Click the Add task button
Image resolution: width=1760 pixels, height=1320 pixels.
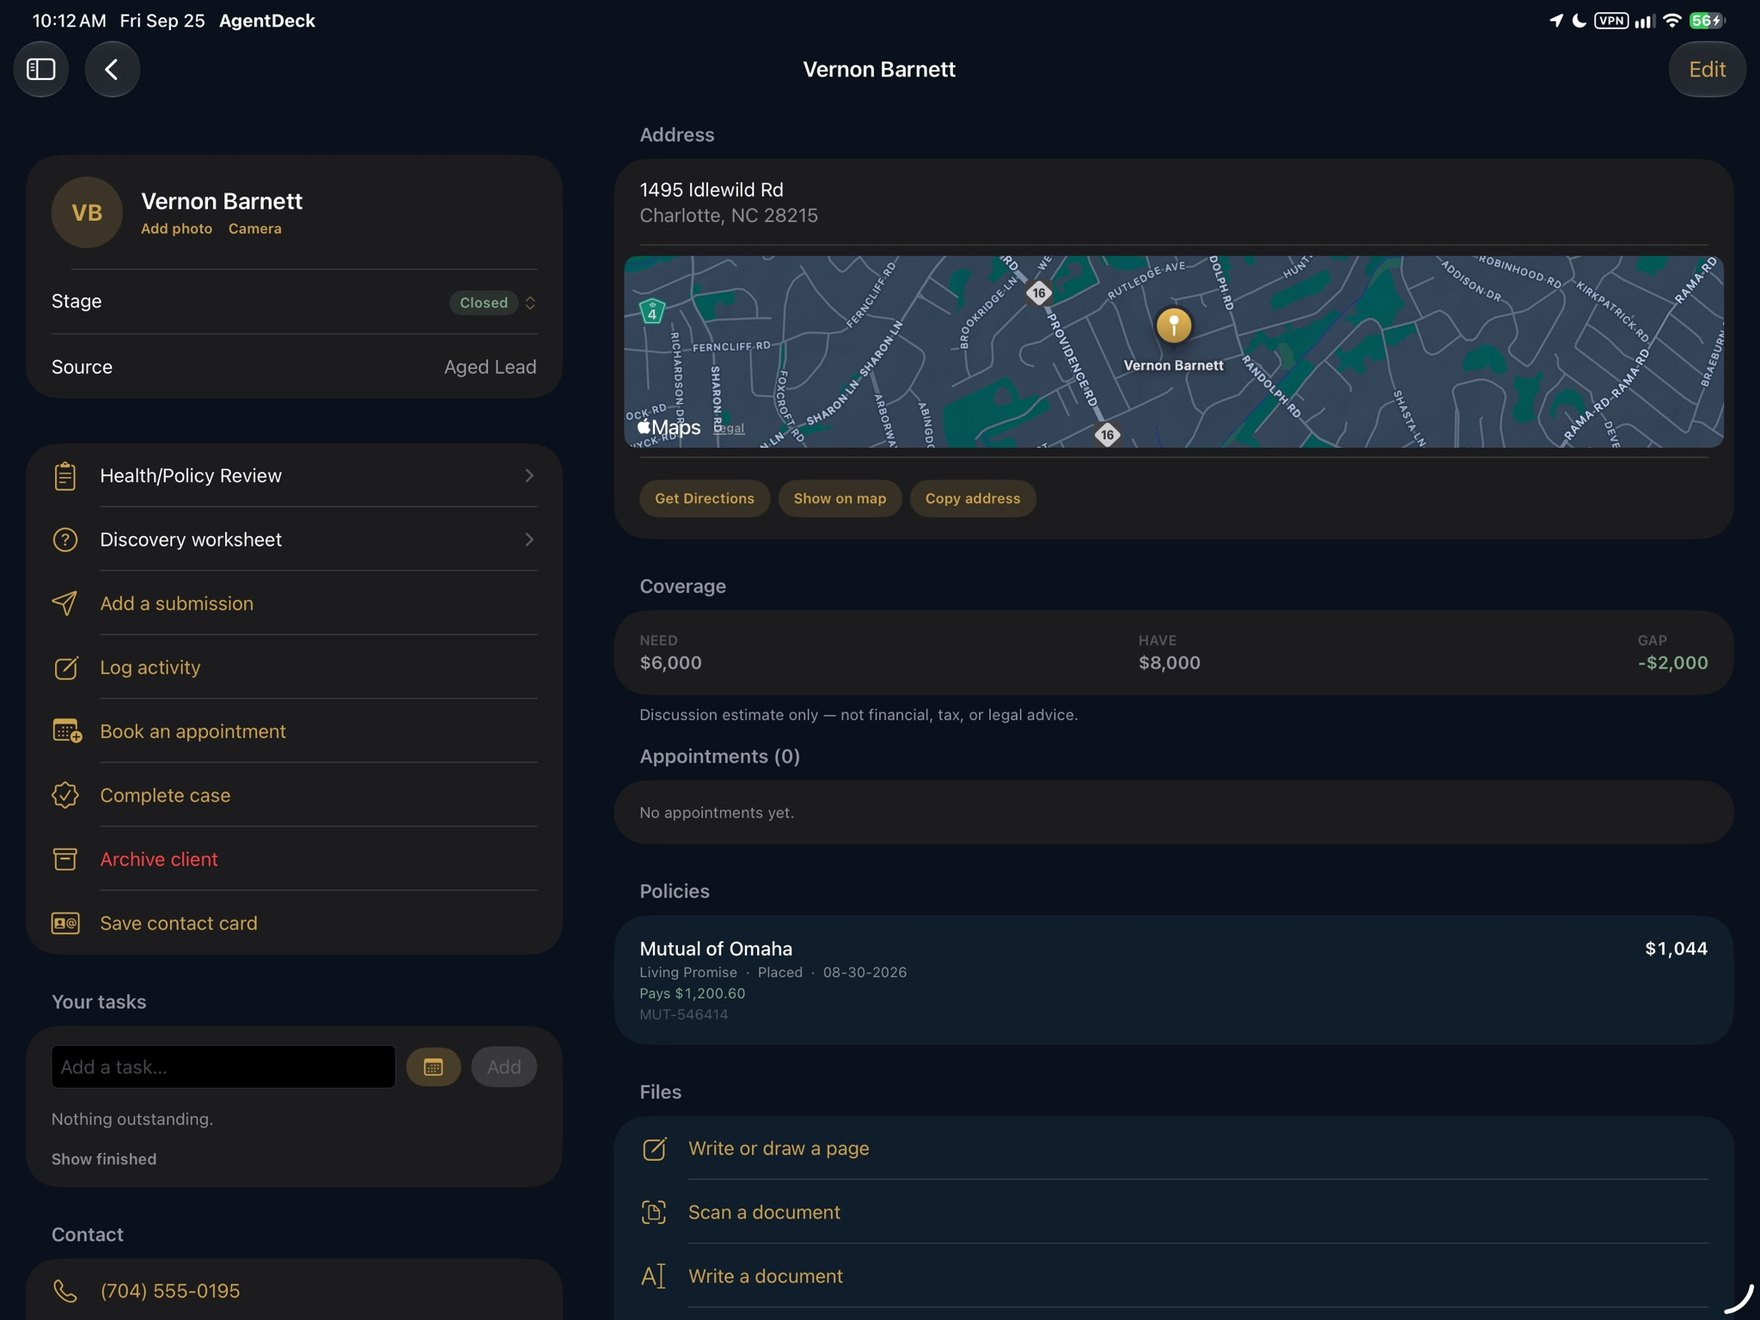tap(504, 1067)
